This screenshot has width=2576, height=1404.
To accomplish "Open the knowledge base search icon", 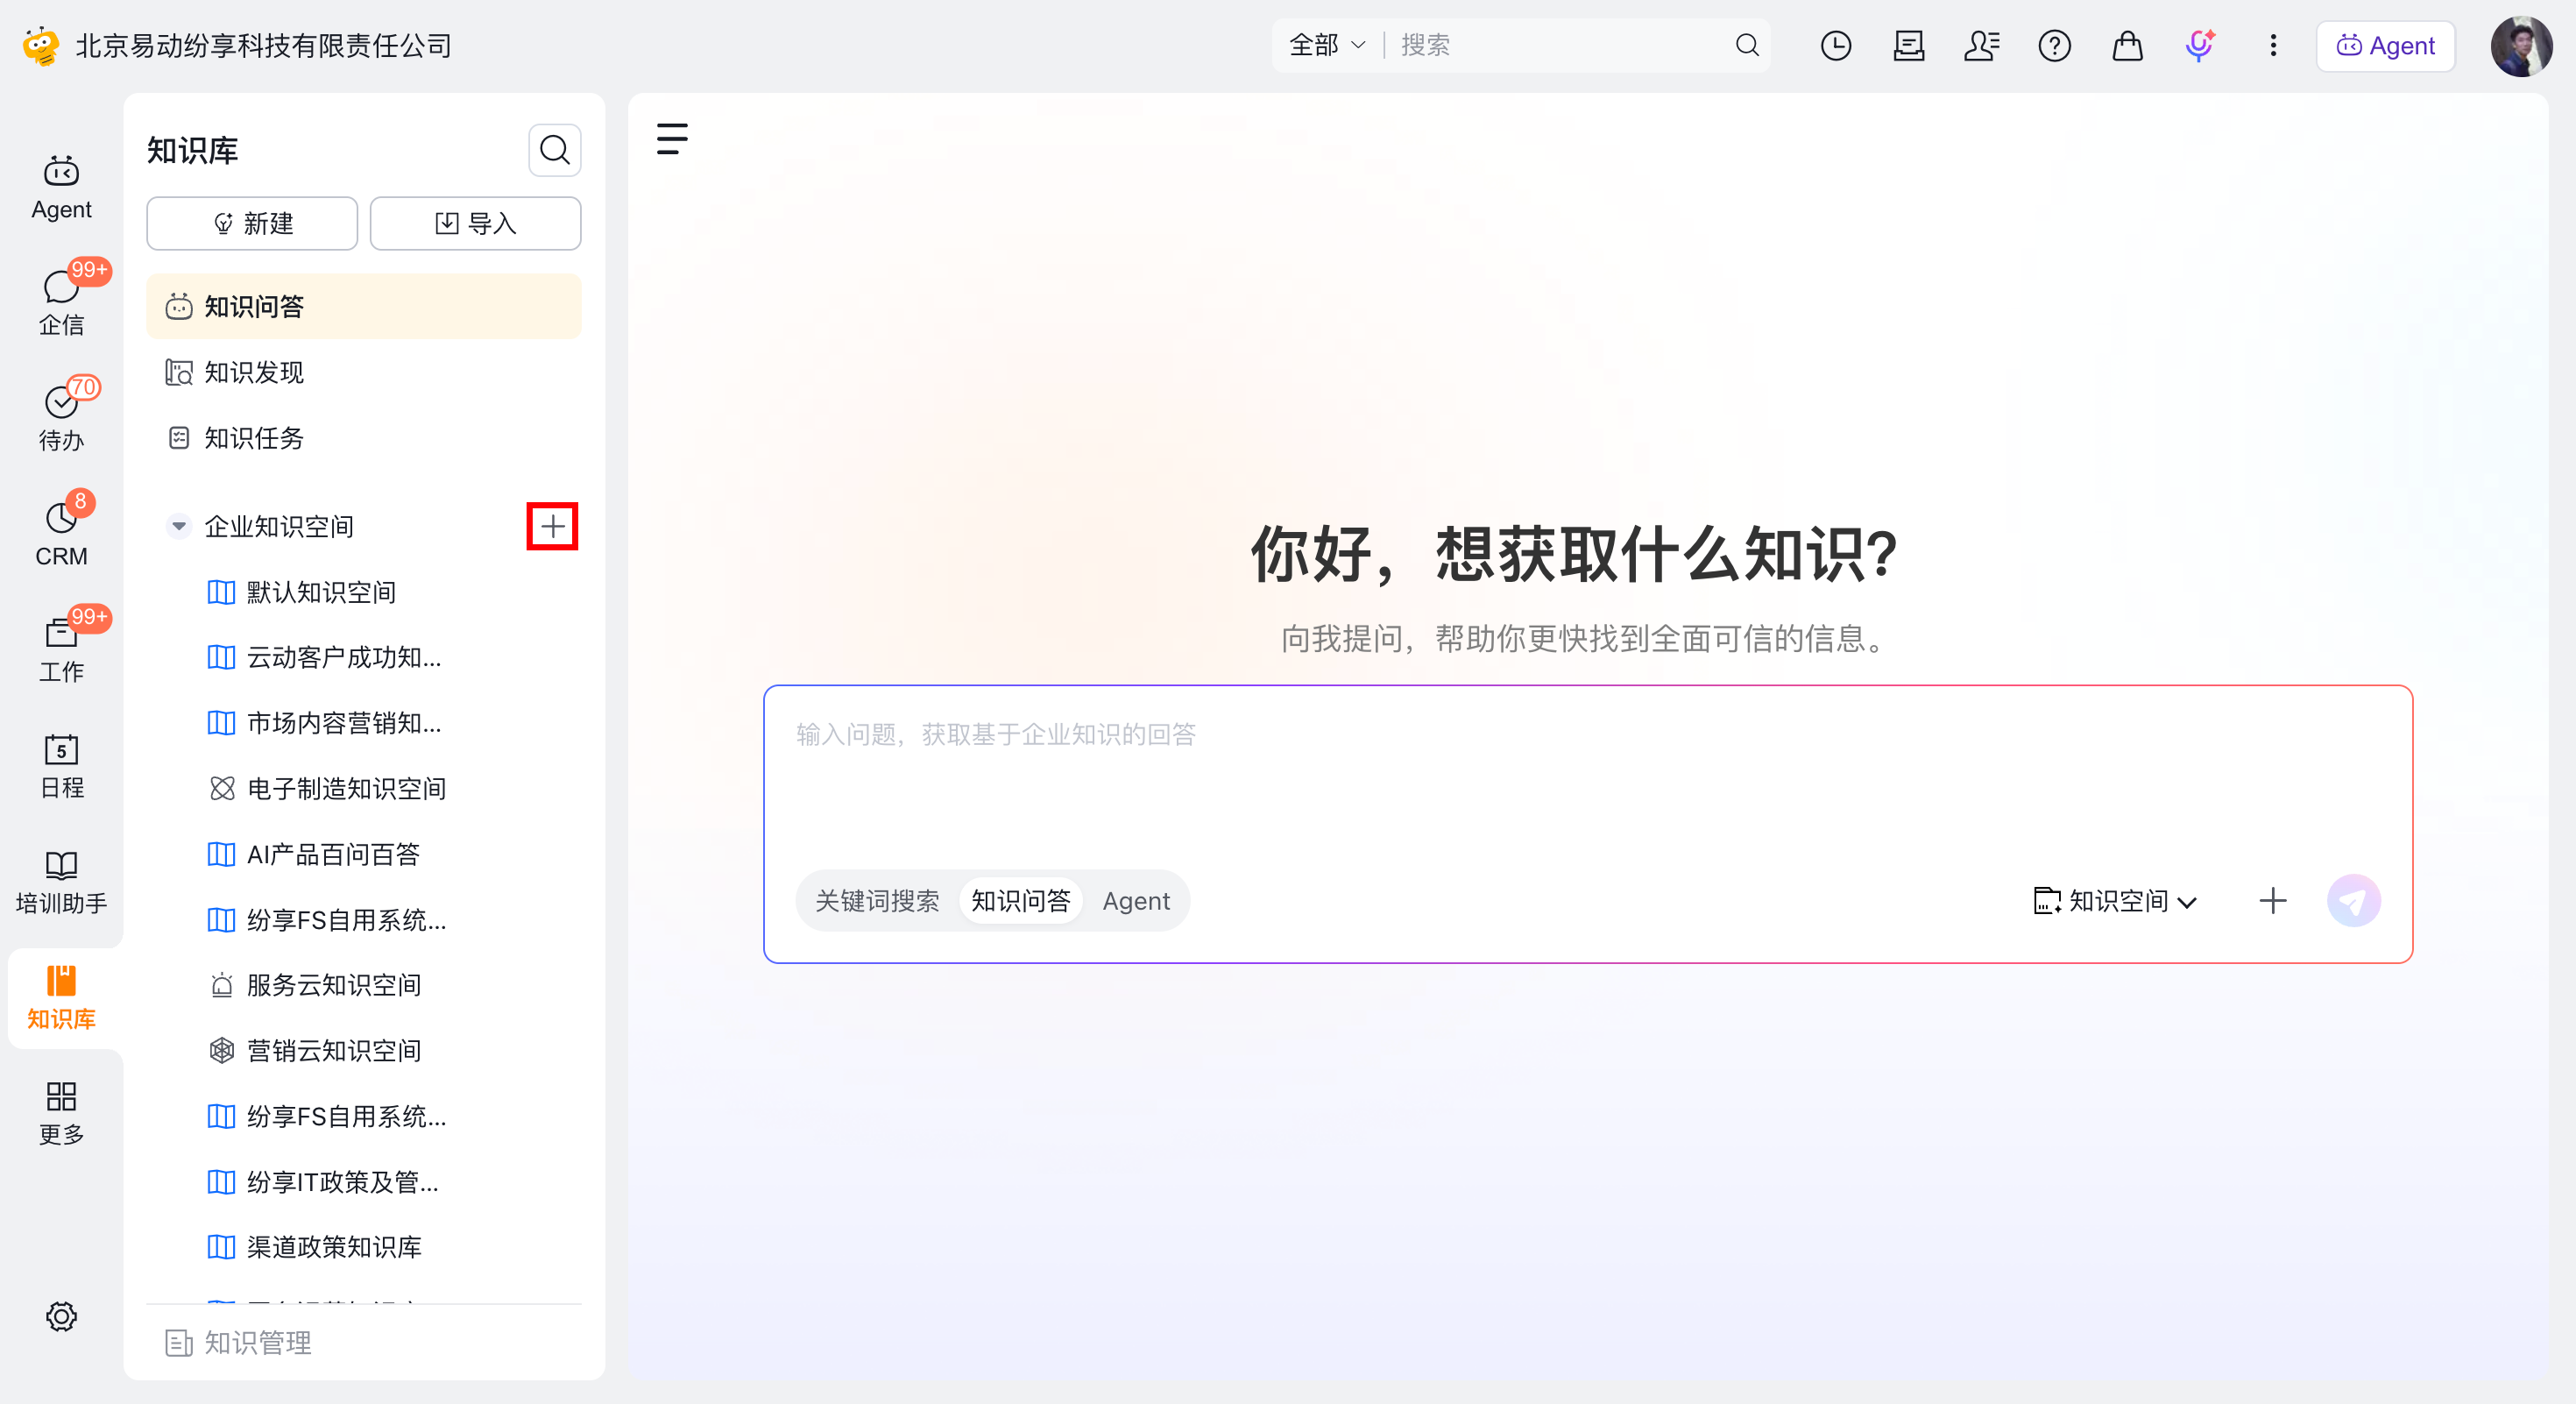I will pos(554,151).
